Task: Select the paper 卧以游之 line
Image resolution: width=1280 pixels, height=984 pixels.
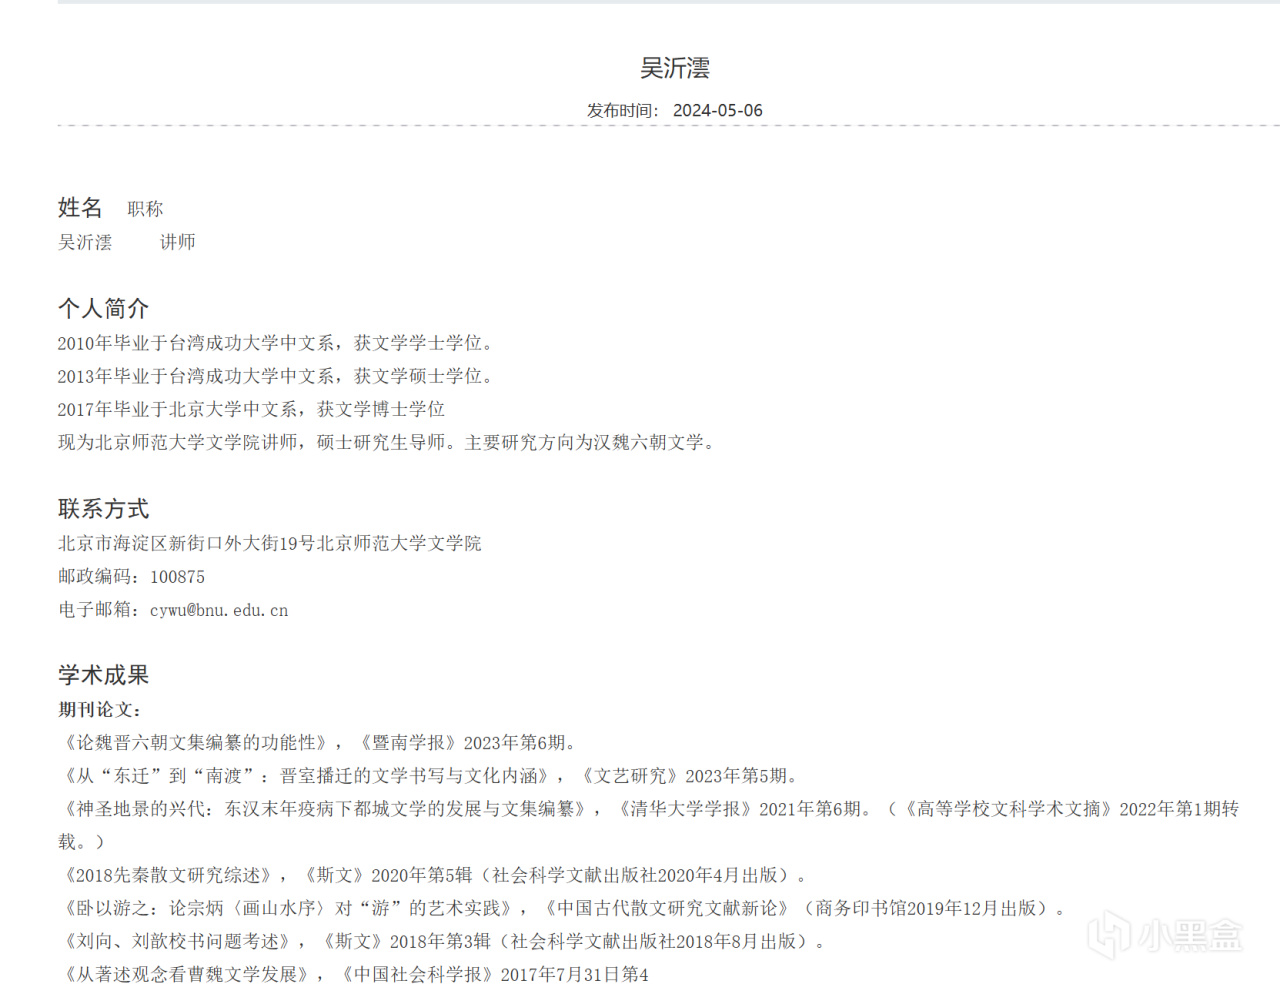Action: click(x=562, y=908)
